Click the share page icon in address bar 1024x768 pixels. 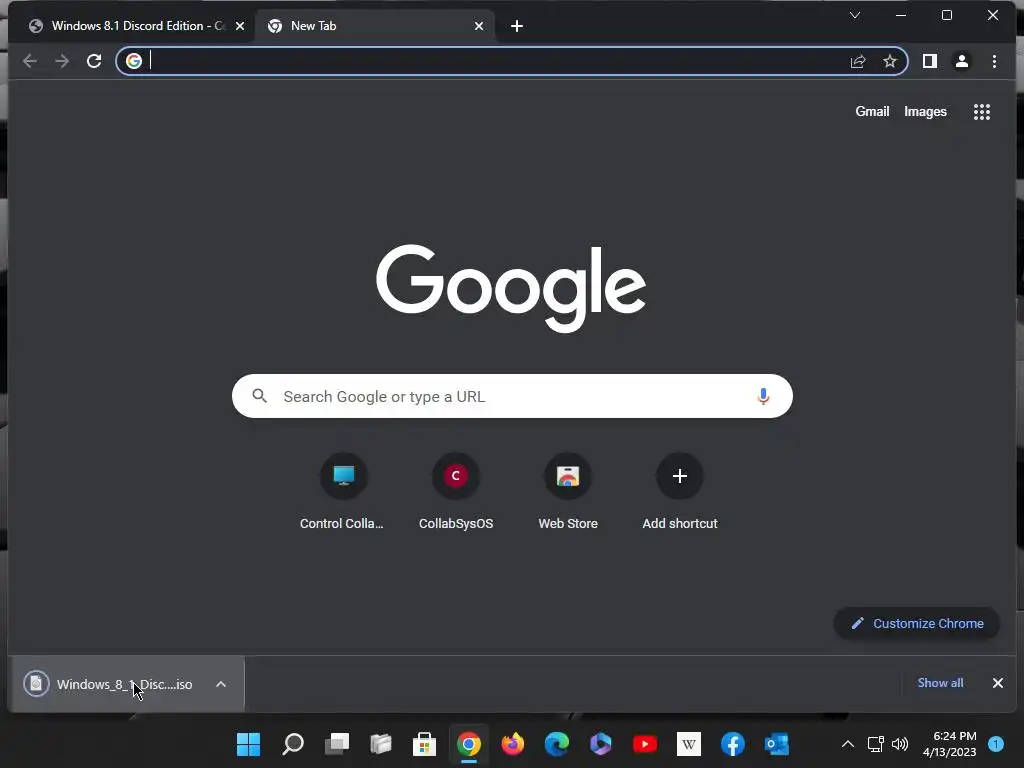pyautogui.click(x=857, y=61)
